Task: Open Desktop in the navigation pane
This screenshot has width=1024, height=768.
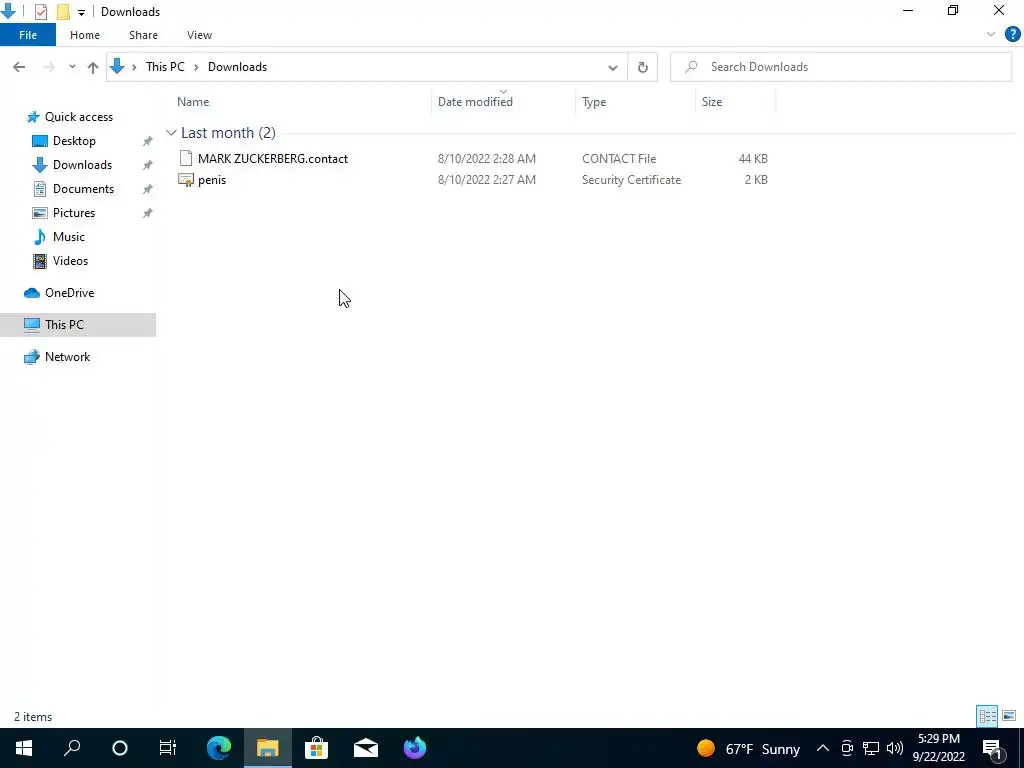Action: tap(74, 141)
